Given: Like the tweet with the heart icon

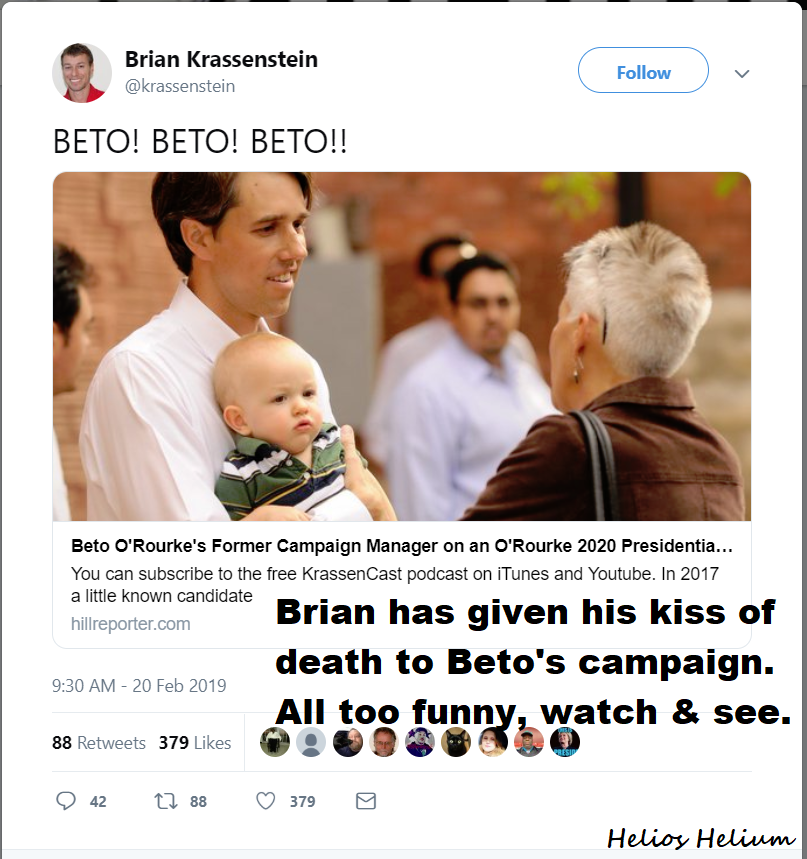Looking at the screenshot, I should tap(266, 801).
